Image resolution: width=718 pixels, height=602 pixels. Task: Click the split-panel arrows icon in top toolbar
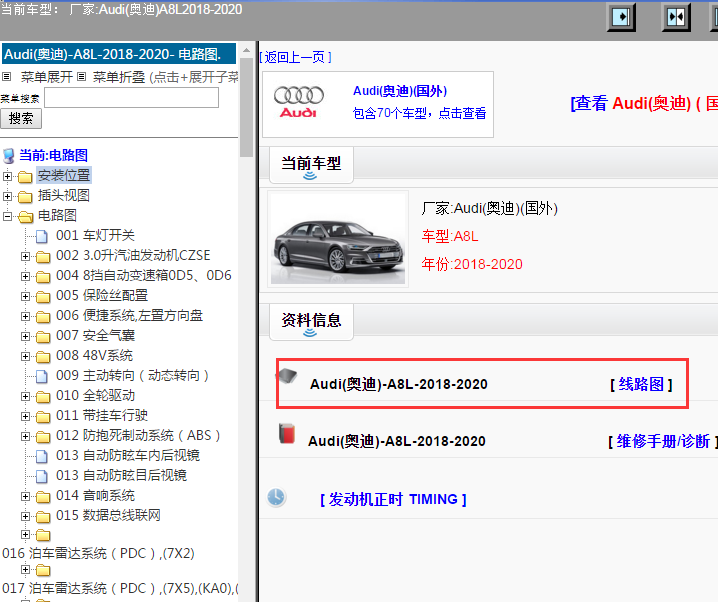coord(677,17)
